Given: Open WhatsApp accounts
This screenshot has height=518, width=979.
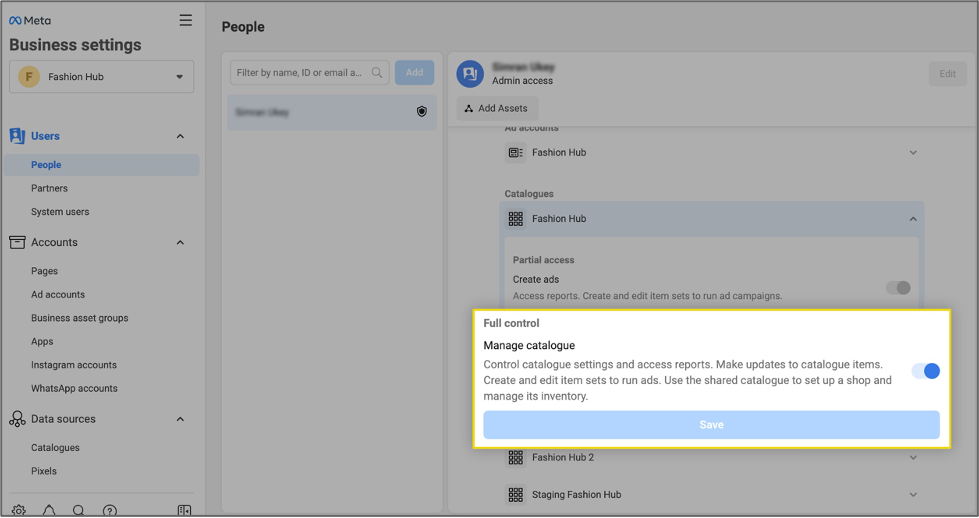Looking at the screenshot, I should [x=74, y=388].
